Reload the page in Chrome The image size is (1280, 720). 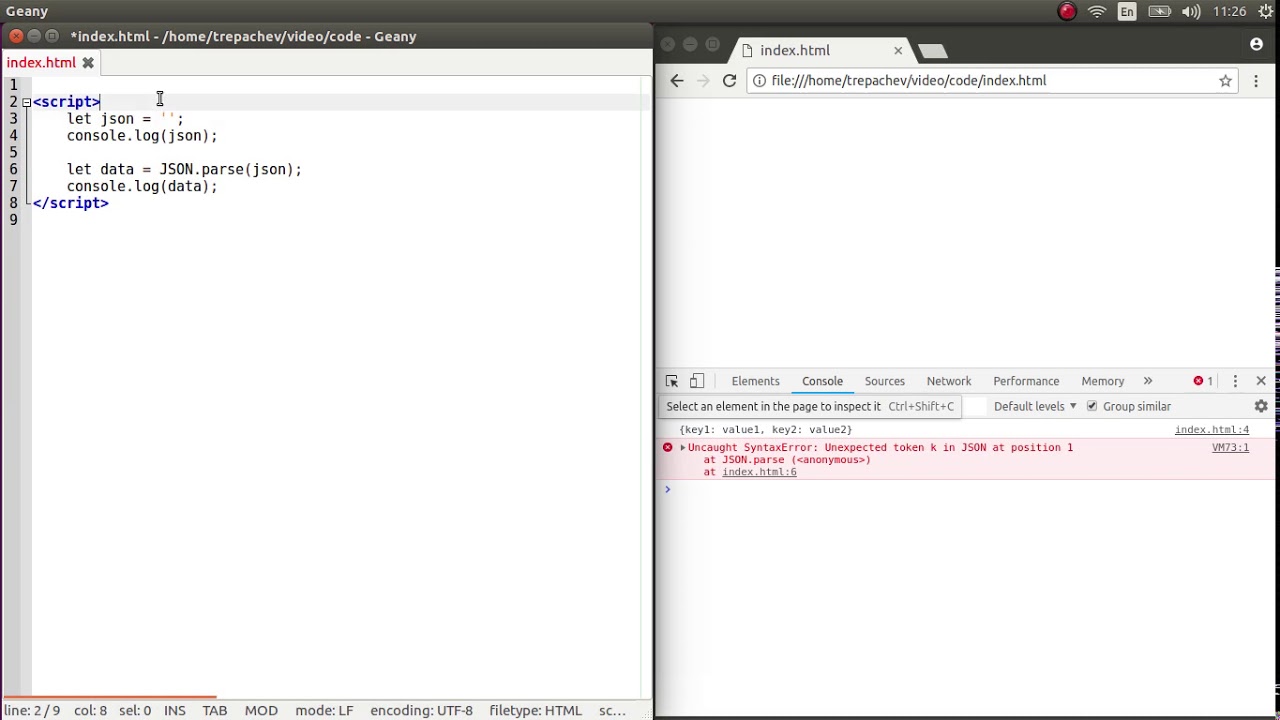(729, 81)
